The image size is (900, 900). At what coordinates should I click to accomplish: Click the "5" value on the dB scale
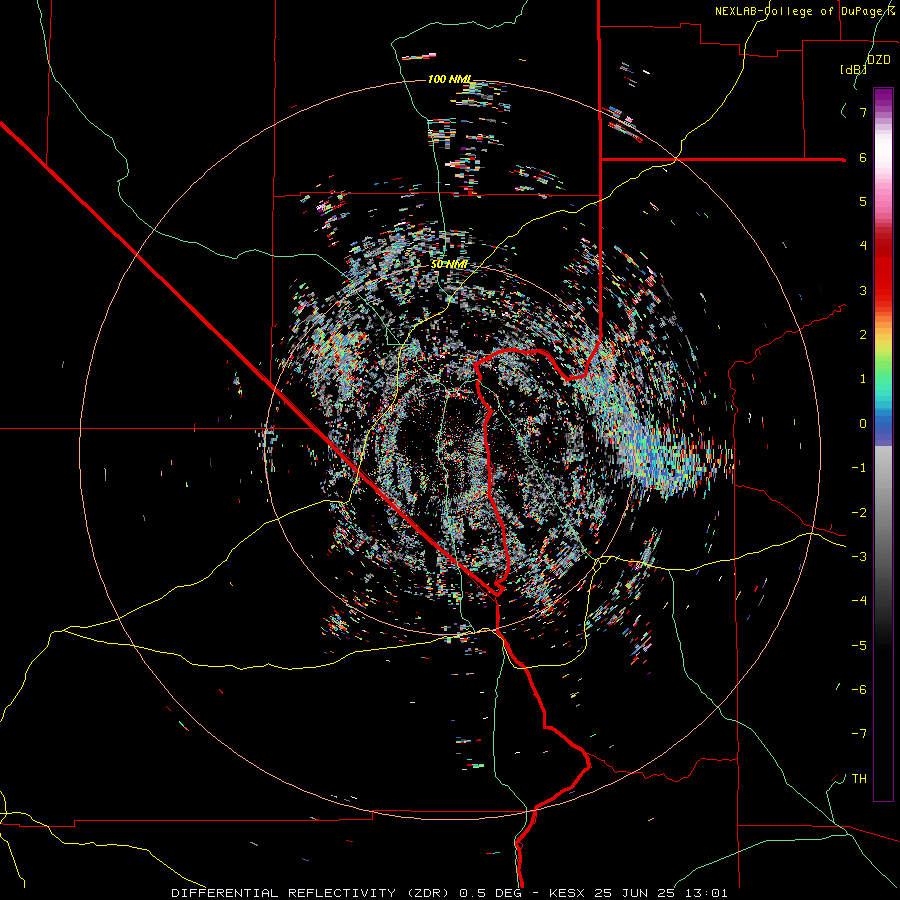[862, 201]
